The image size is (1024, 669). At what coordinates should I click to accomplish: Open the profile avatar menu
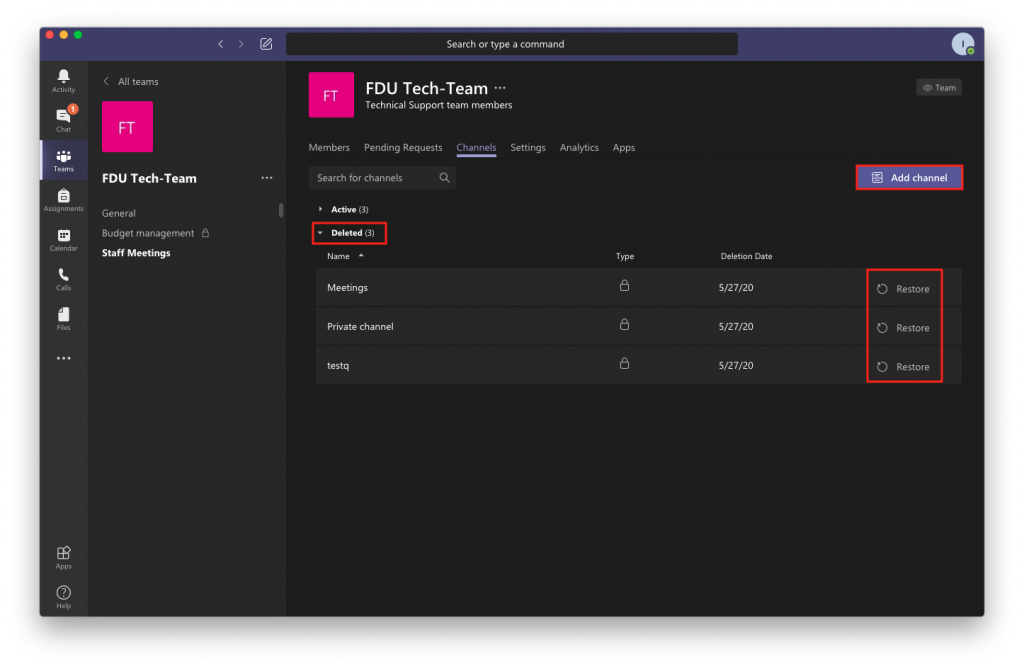pyautogui.click(x=962, y=44)
